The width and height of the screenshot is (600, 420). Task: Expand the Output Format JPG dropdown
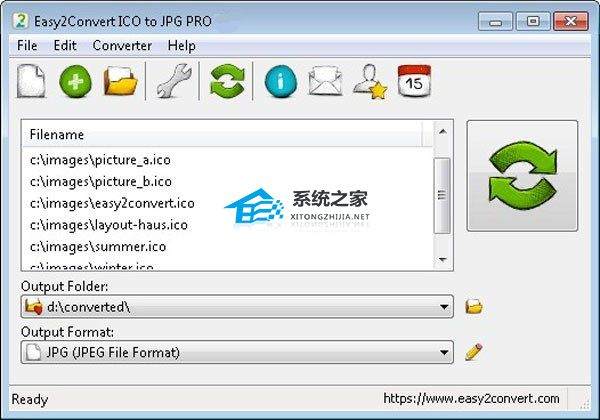(x=444, y=352)
